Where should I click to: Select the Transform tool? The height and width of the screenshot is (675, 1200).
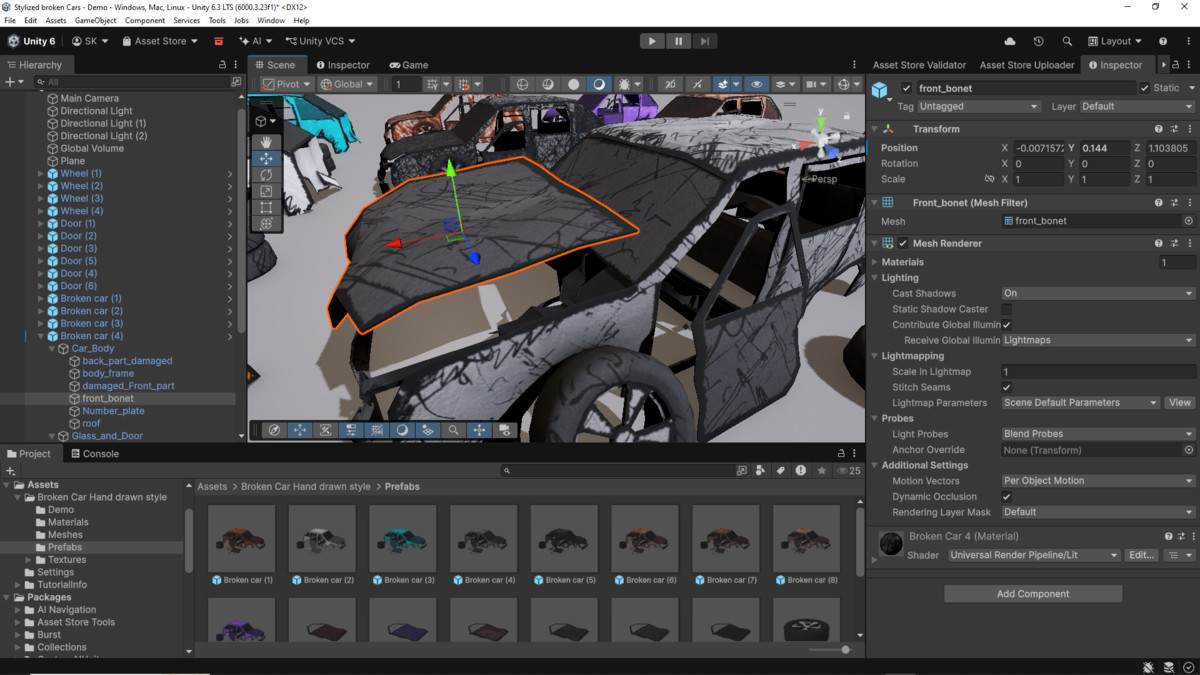pyautogui.click(x=266, y=223)
